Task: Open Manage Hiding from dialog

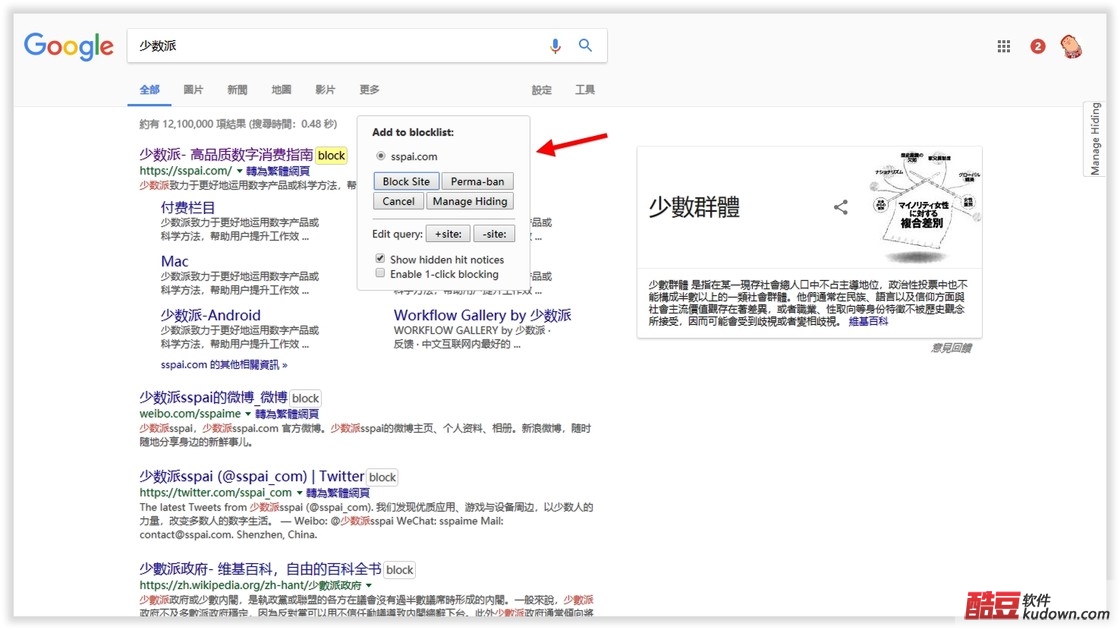Action: [470, 201]
